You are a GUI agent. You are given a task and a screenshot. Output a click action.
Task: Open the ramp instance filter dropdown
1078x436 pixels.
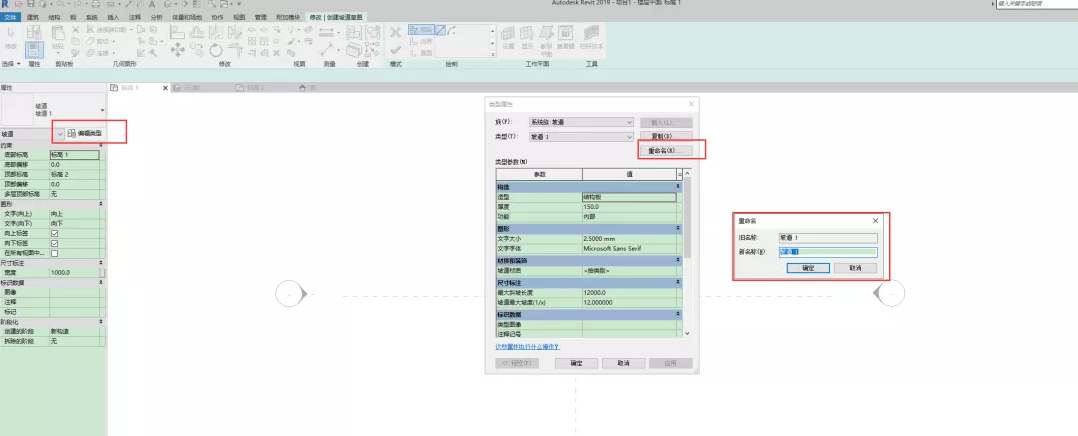60,133
